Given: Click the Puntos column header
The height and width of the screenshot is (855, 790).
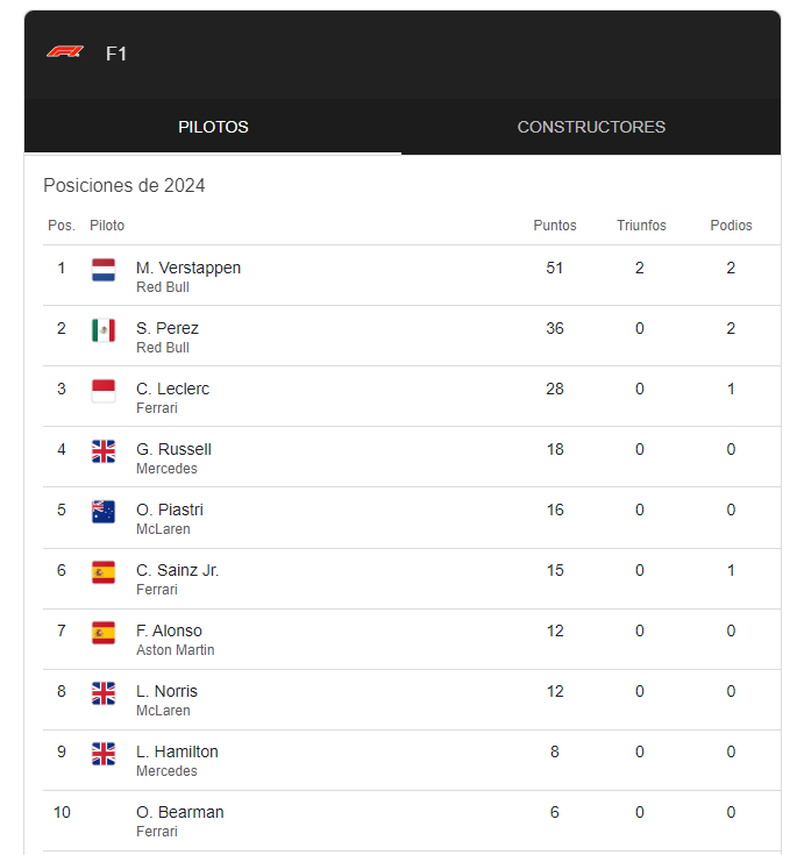Looking at the screenshot, I should (x=554, y=225).
